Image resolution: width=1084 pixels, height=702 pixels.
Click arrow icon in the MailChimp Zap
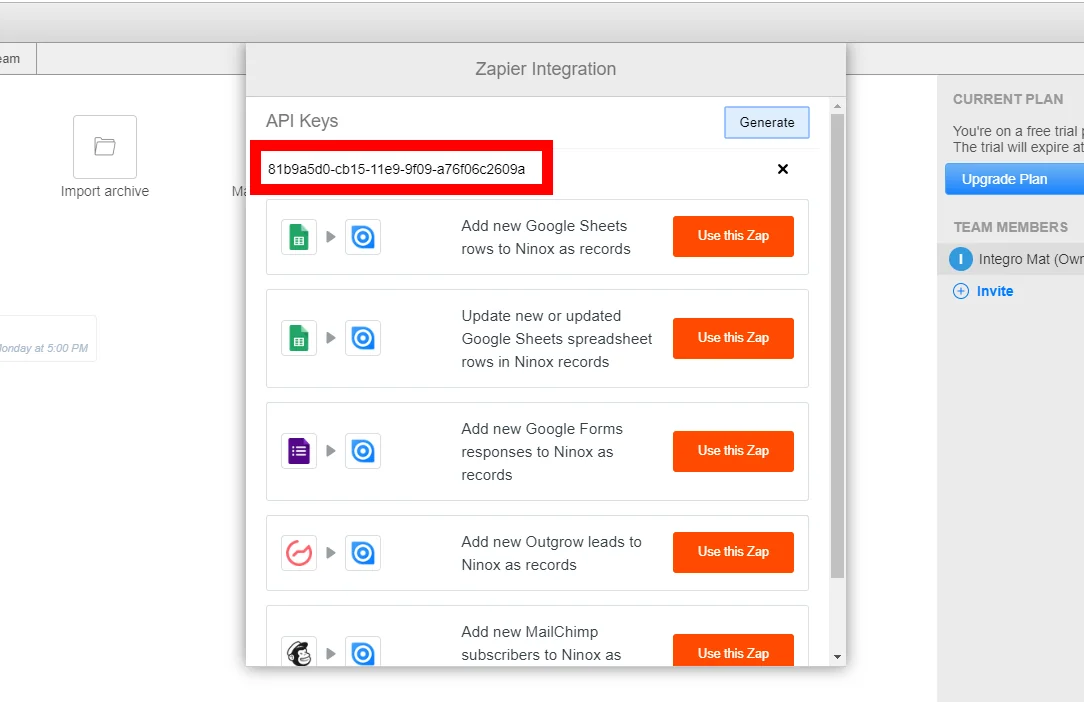pos(330,654)
